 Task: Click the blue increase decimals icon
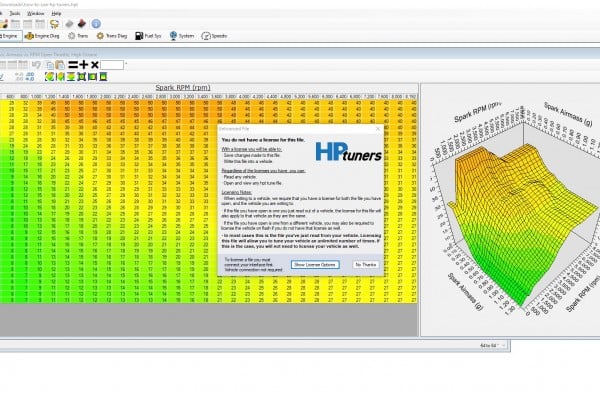(x=30, y=77)
